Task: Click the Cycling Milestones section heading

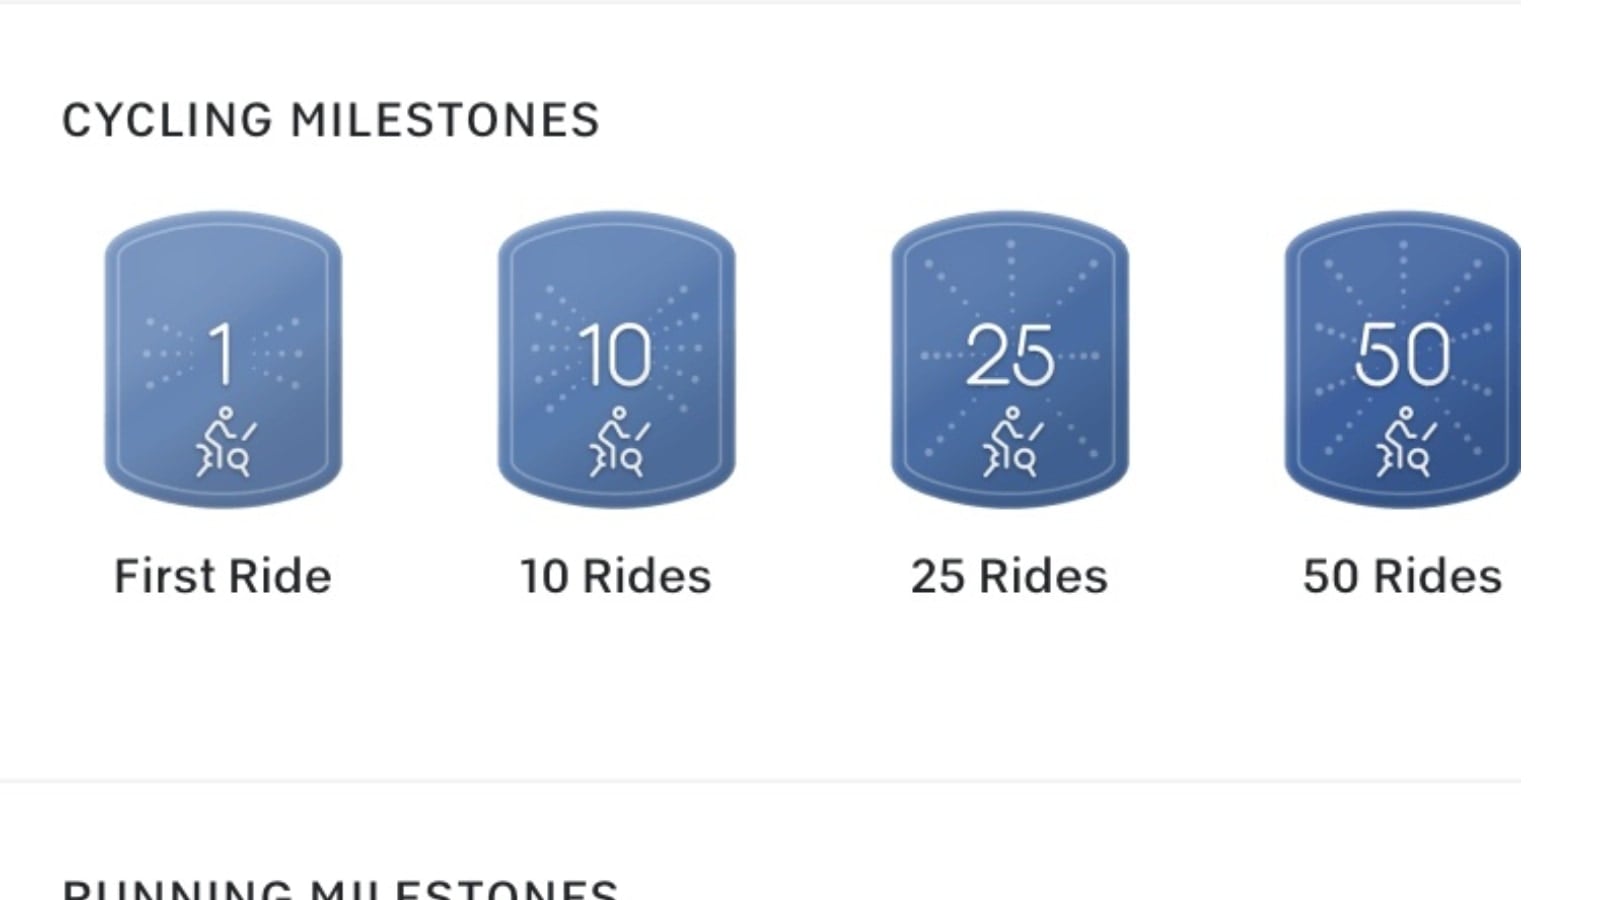Action: coord(331,120)
